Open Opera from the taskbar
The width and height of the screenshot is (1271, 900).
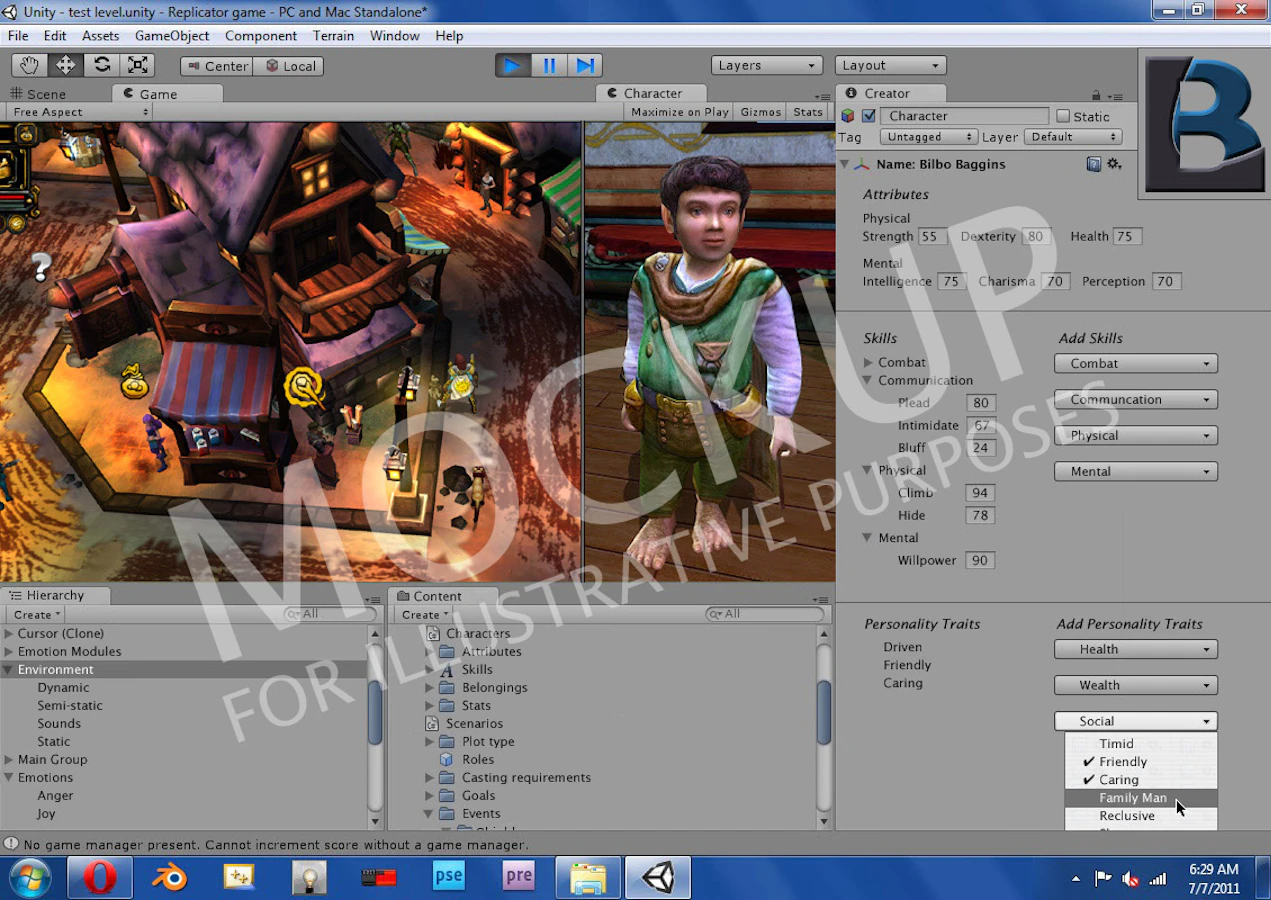click(x=100, y=877)
